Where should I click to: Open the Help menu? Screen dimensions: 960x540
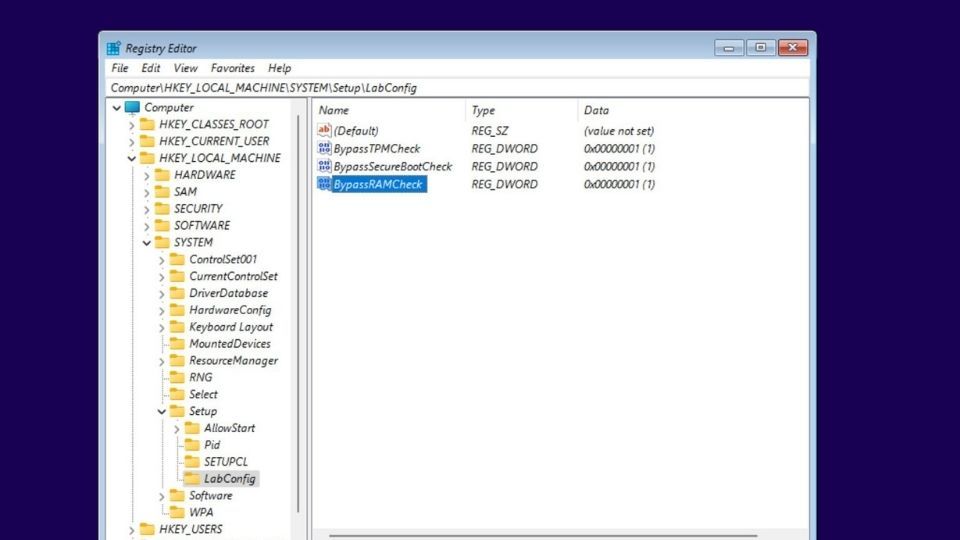(279, 68)
